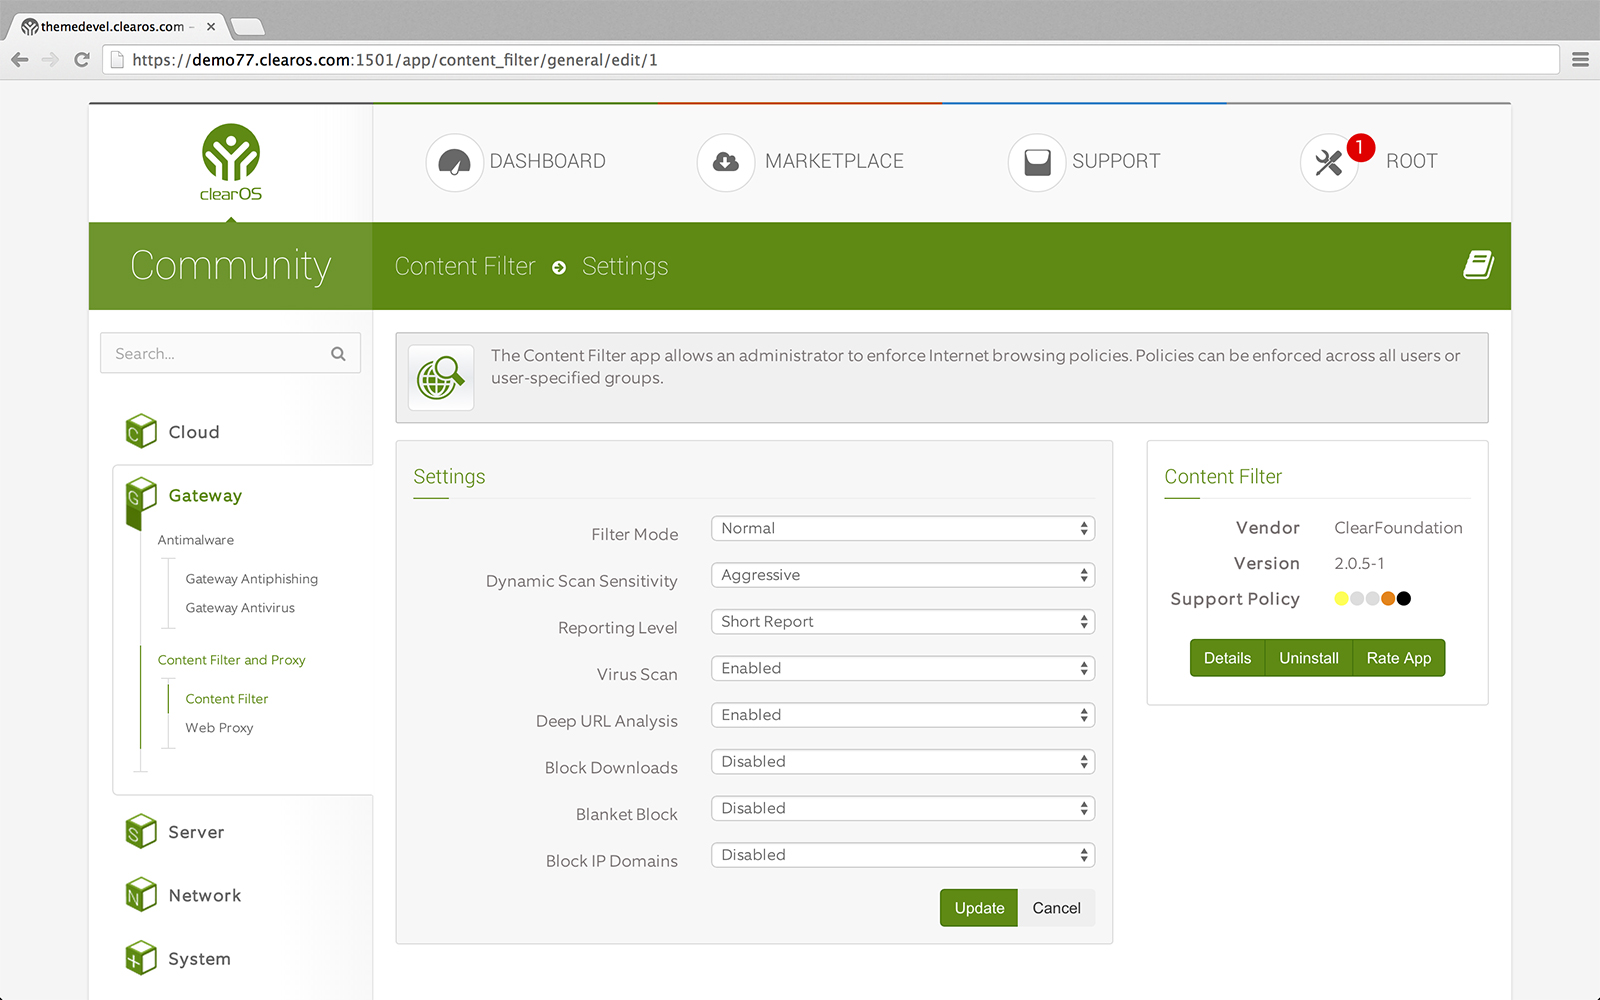Click the Server cube icon
The height and width of the screenshot is (1000, 1600).
[x=141, y=831]
